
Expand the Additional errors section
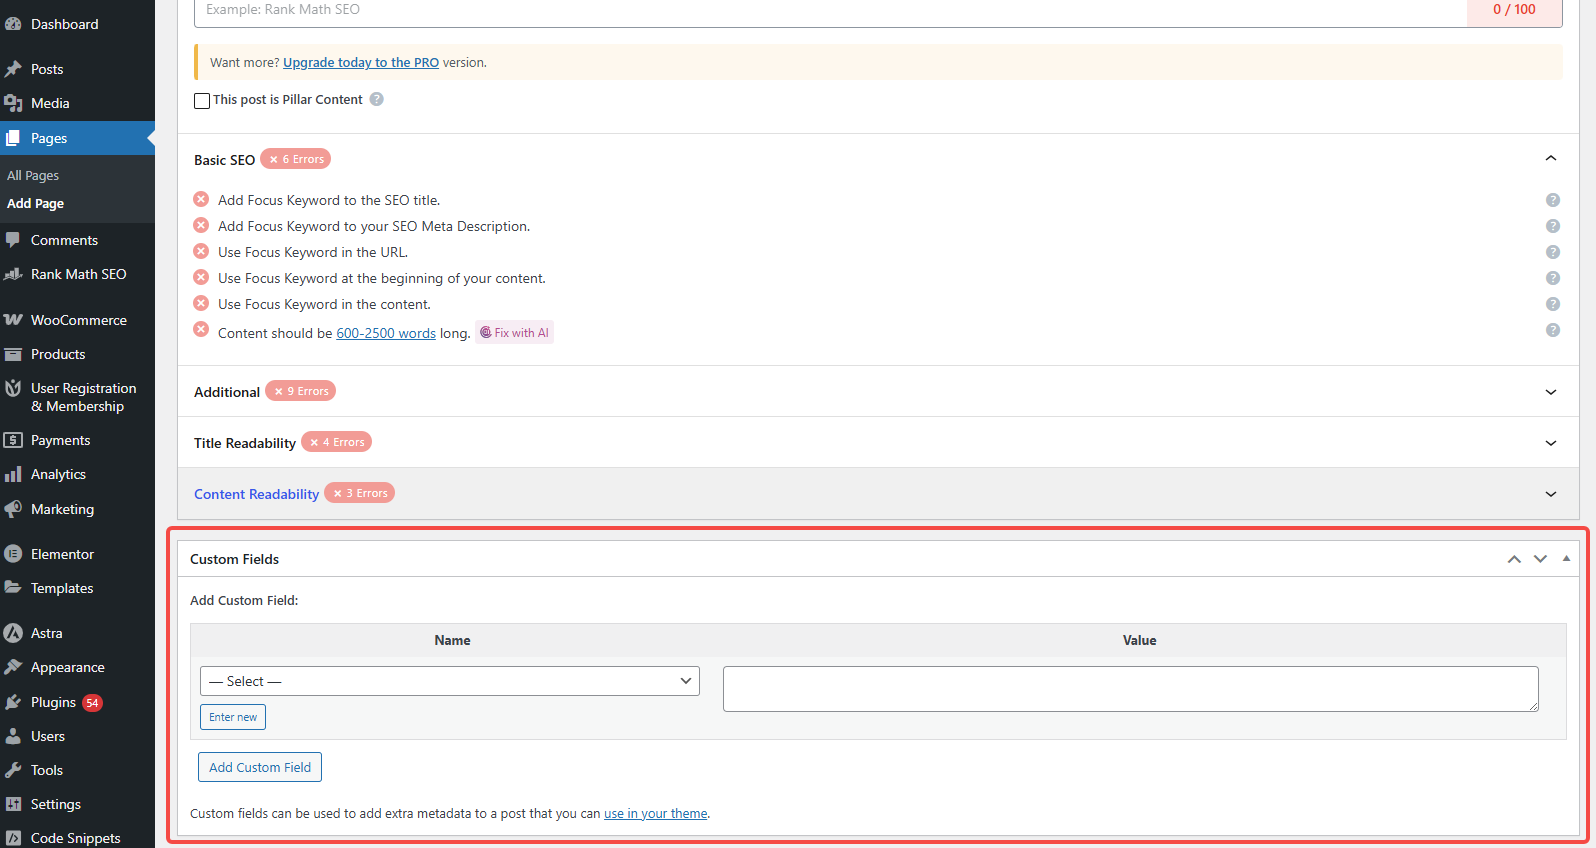1550,392
